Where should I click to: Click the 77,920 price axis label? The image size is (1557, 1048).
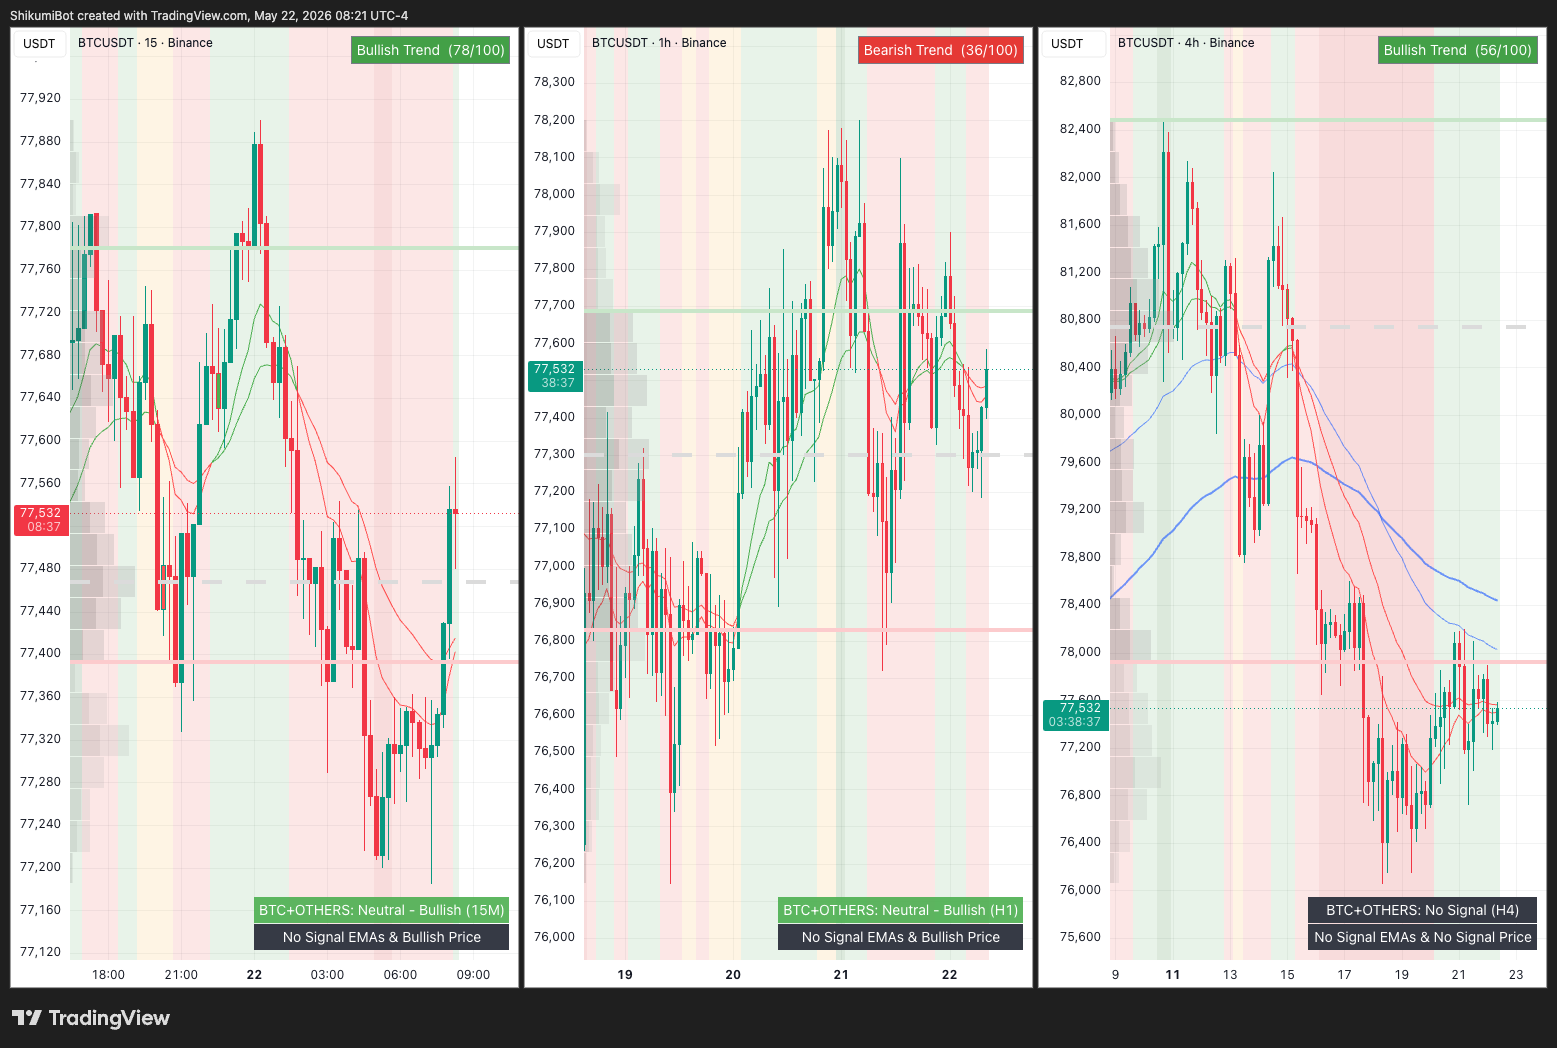tap(40, 98)
